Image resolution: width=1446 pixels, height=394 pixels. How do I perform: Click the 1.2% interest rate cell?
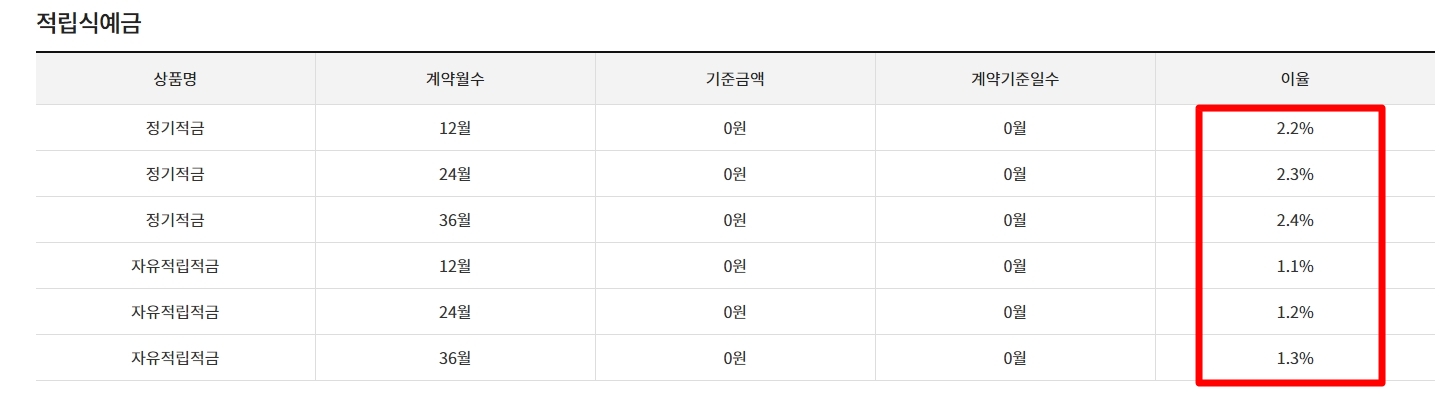(1295, 312)
